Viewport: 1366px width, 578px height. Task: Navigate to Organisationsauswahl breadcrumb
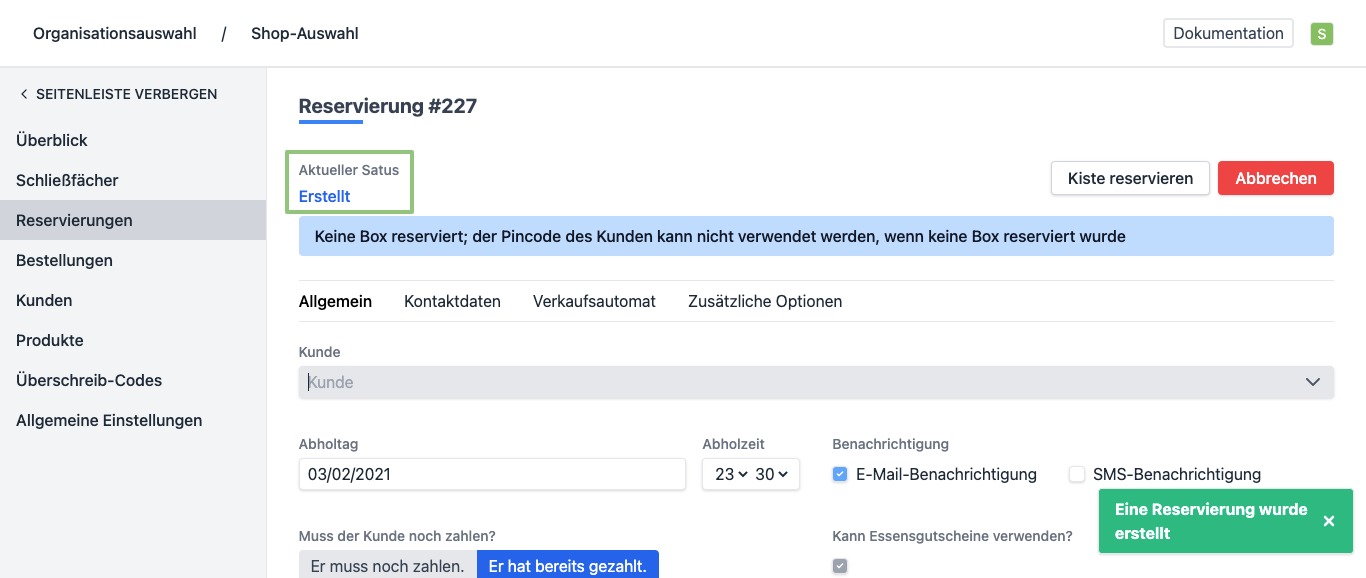click(x=114, y=33)
